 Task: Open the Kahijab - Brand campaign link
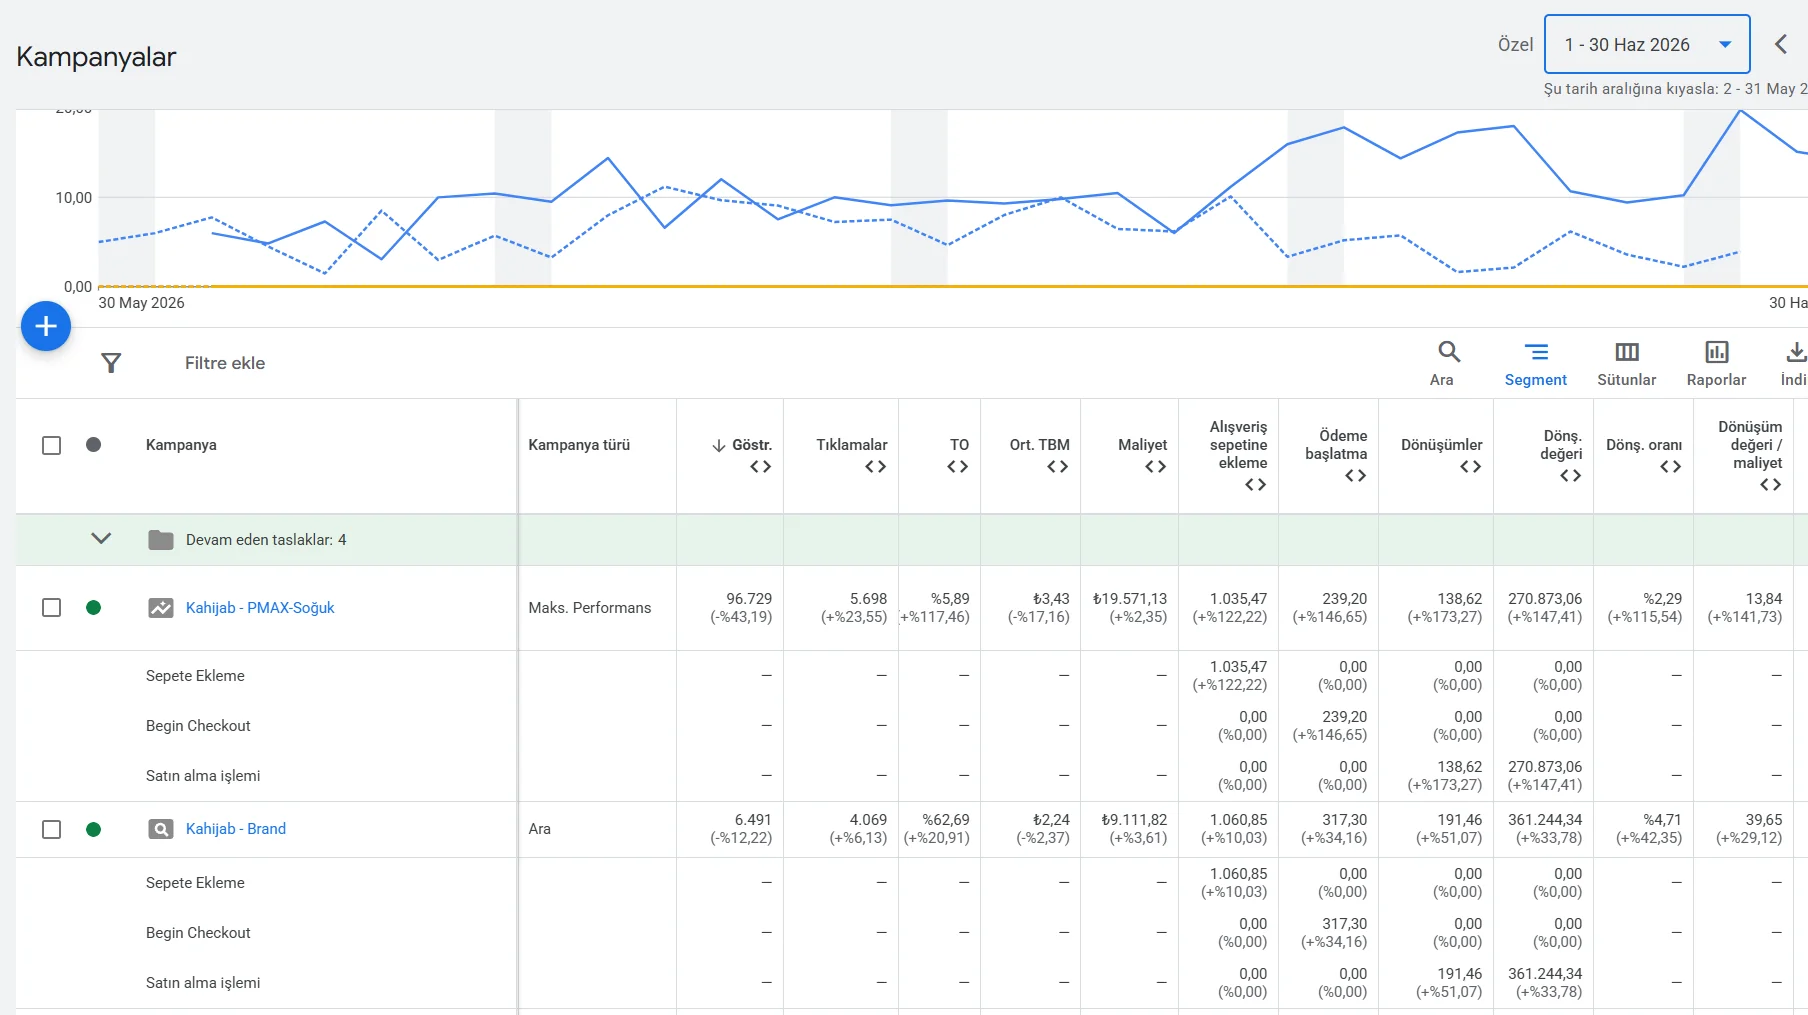coord(236,829)
